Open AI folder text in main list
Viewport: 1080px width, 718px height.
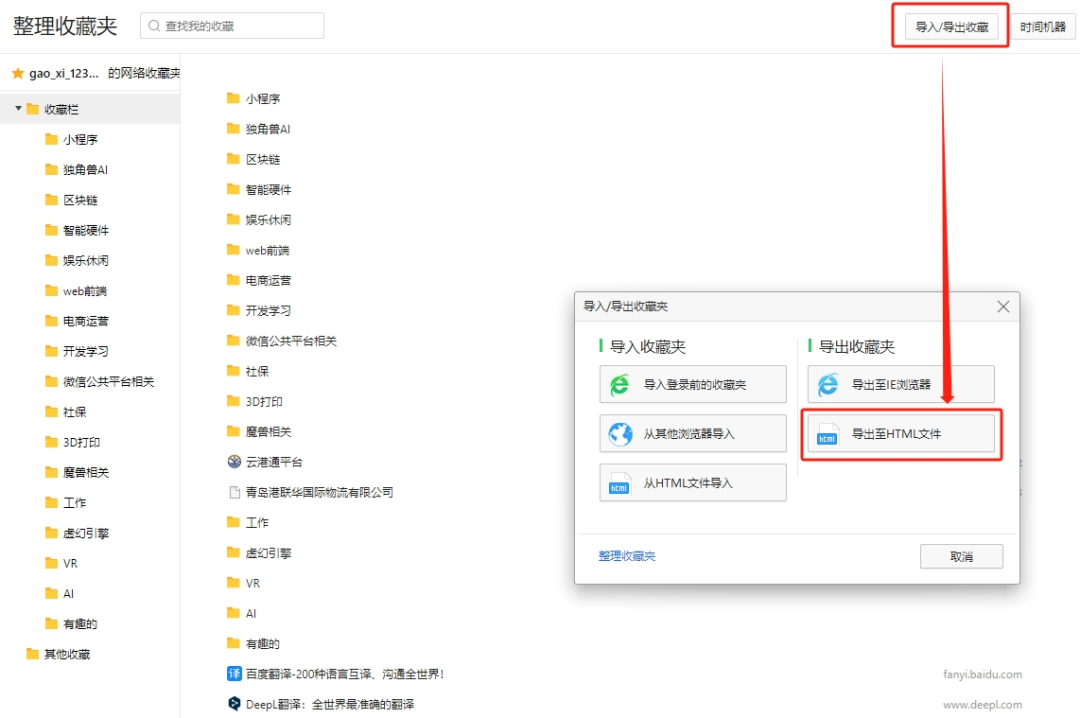(251, 614)
